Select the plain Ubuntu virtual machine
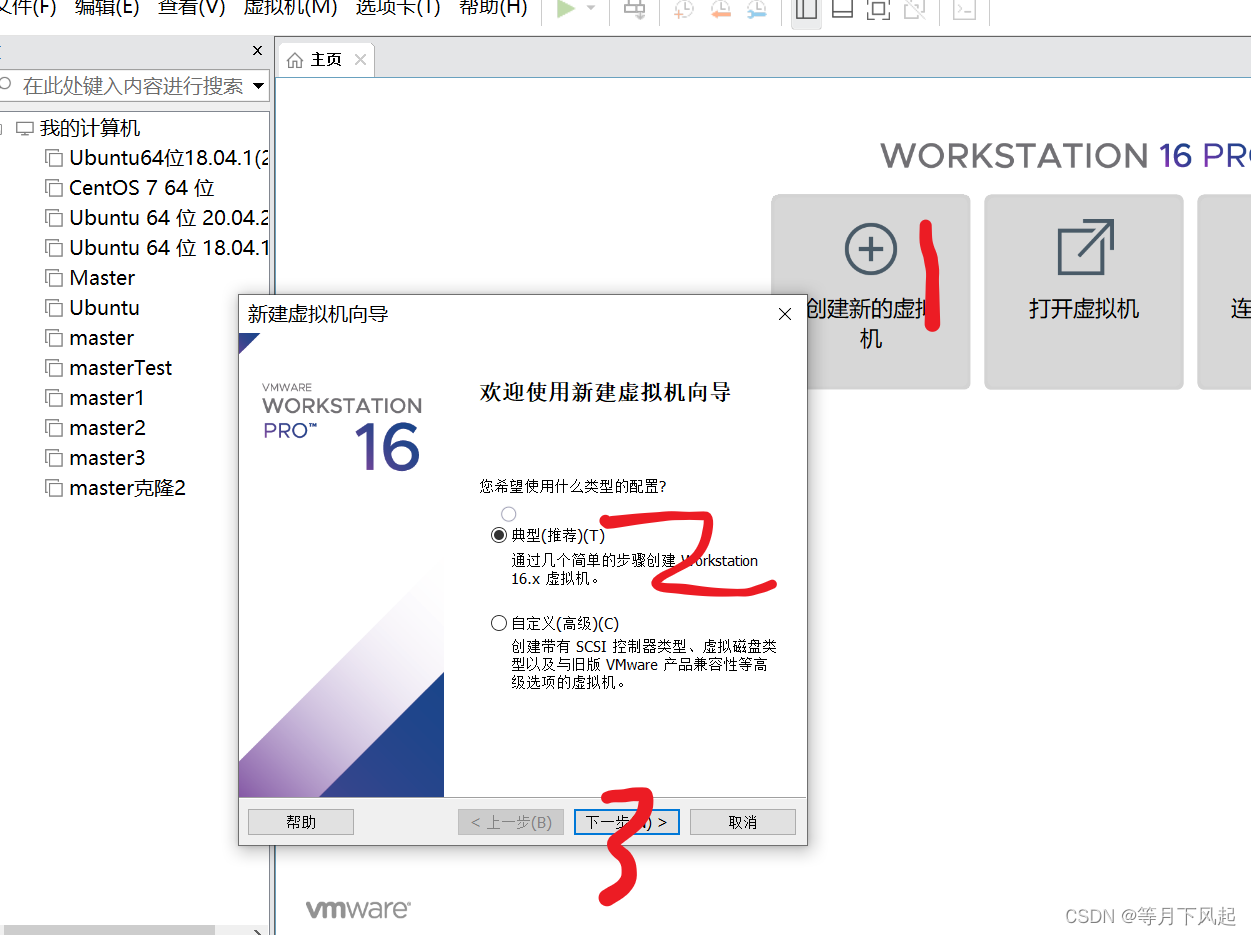 (x=104, y=308)
